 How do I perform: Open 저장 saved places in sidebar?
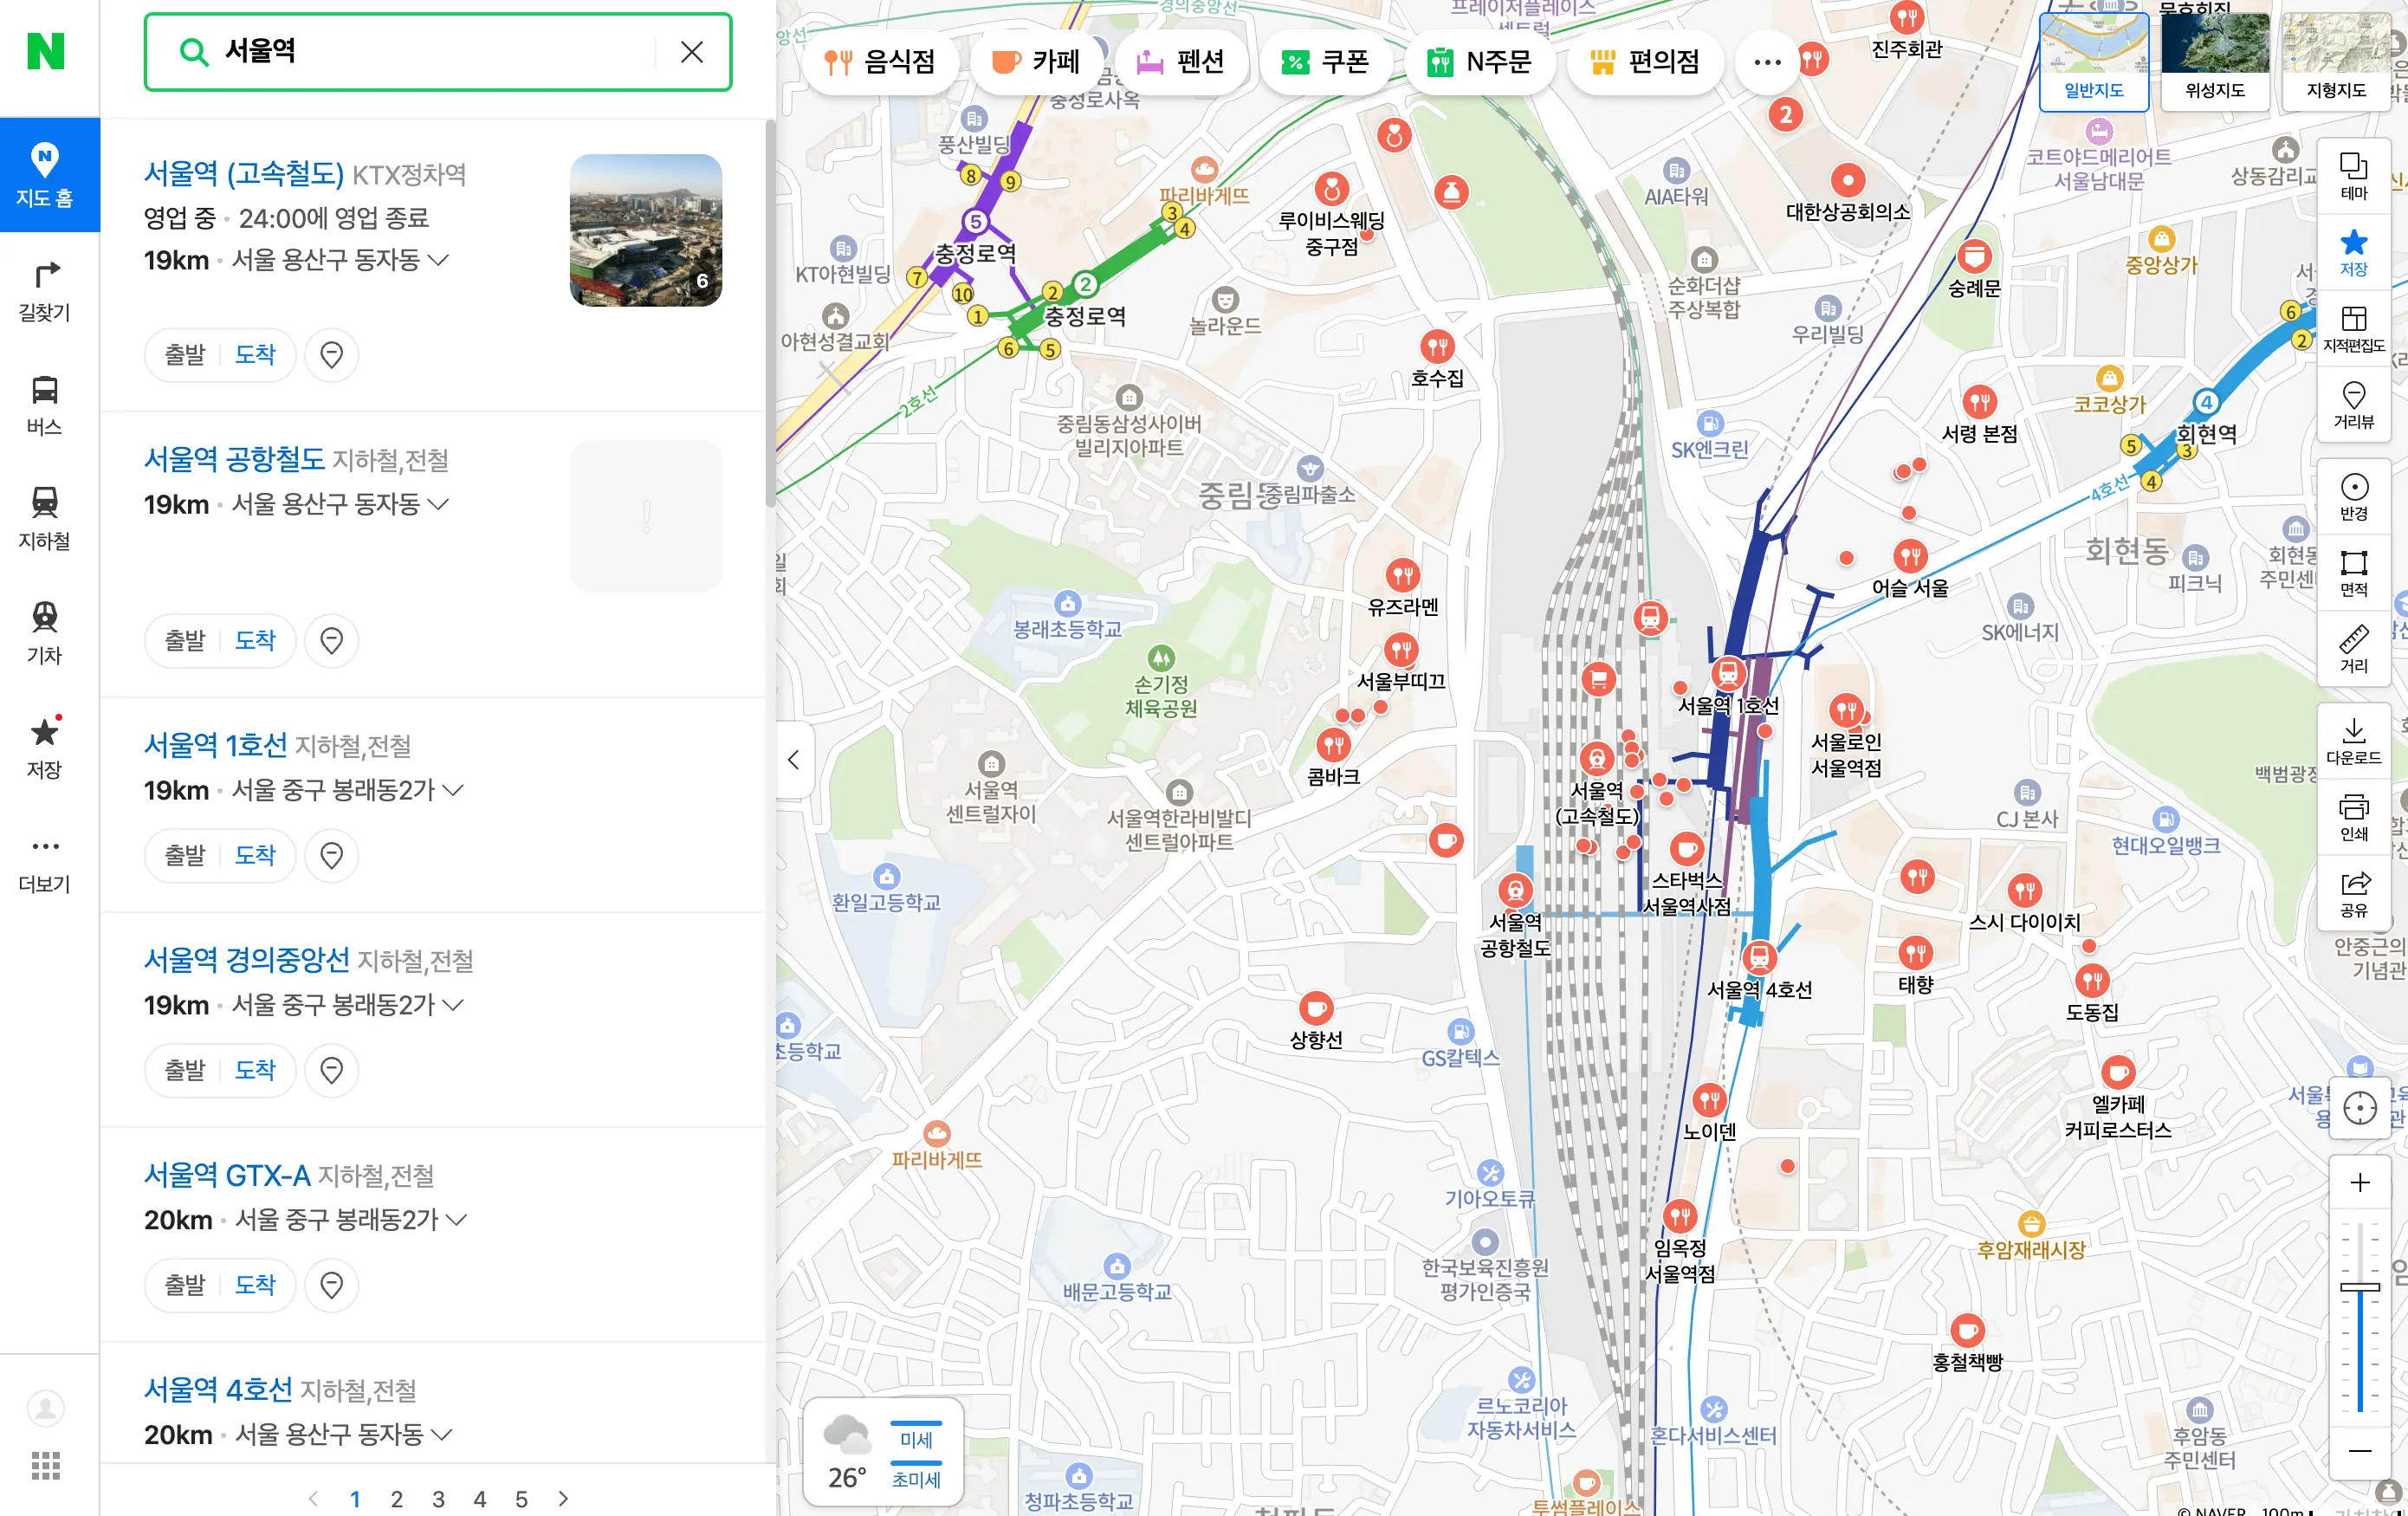pyautogui.click(x=45, y=747)
